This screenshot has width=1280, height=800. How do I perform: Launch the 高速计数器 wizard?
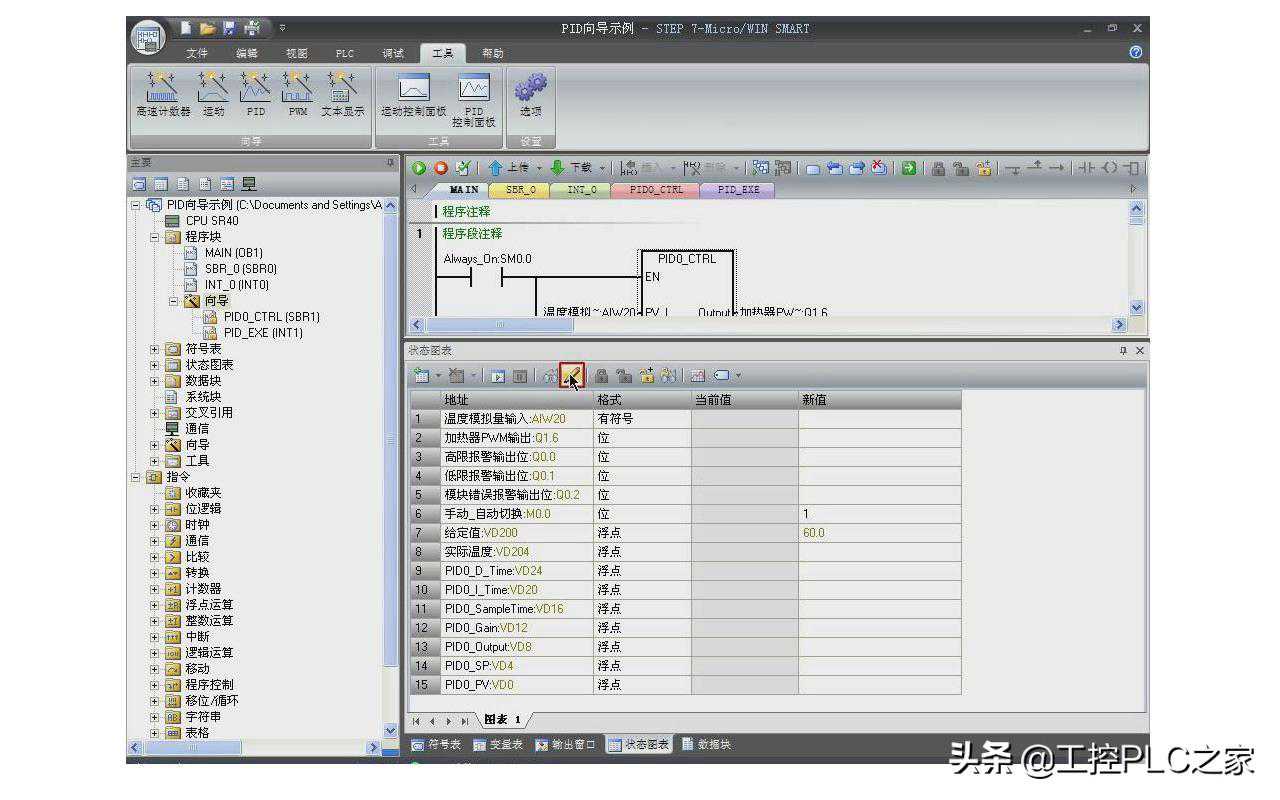(x=163, y=94)
